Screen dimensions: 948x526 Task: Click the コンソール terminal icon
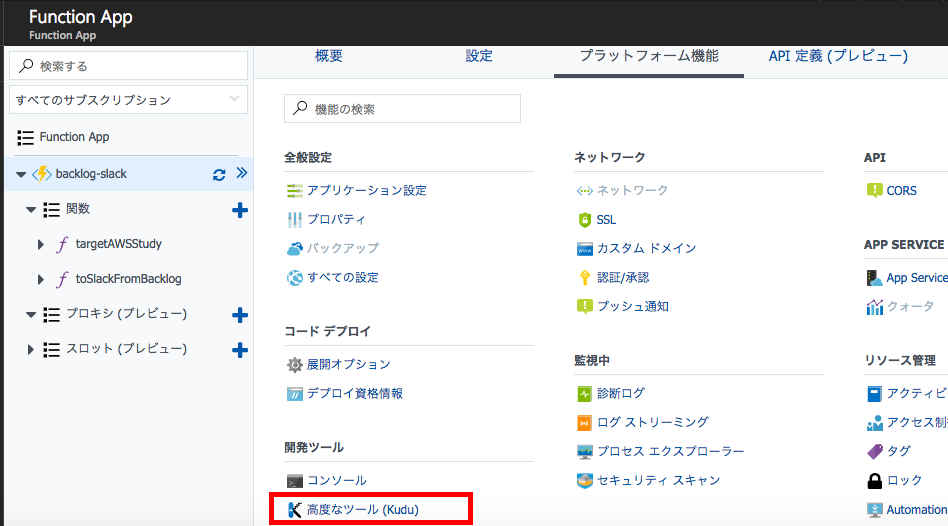pyautogui.click(x=294, y=481)
